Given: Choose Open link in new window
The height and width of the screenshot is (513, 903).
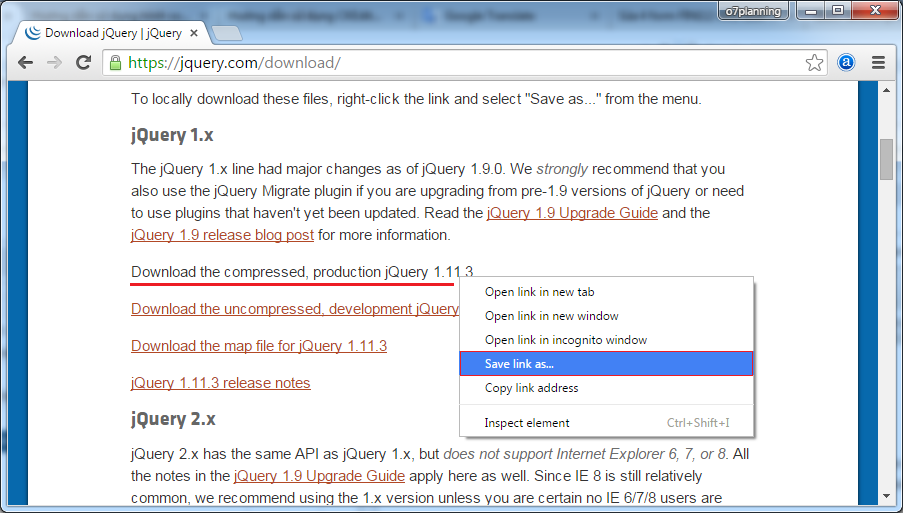Looking at the screenshot, I should (606, 316).
